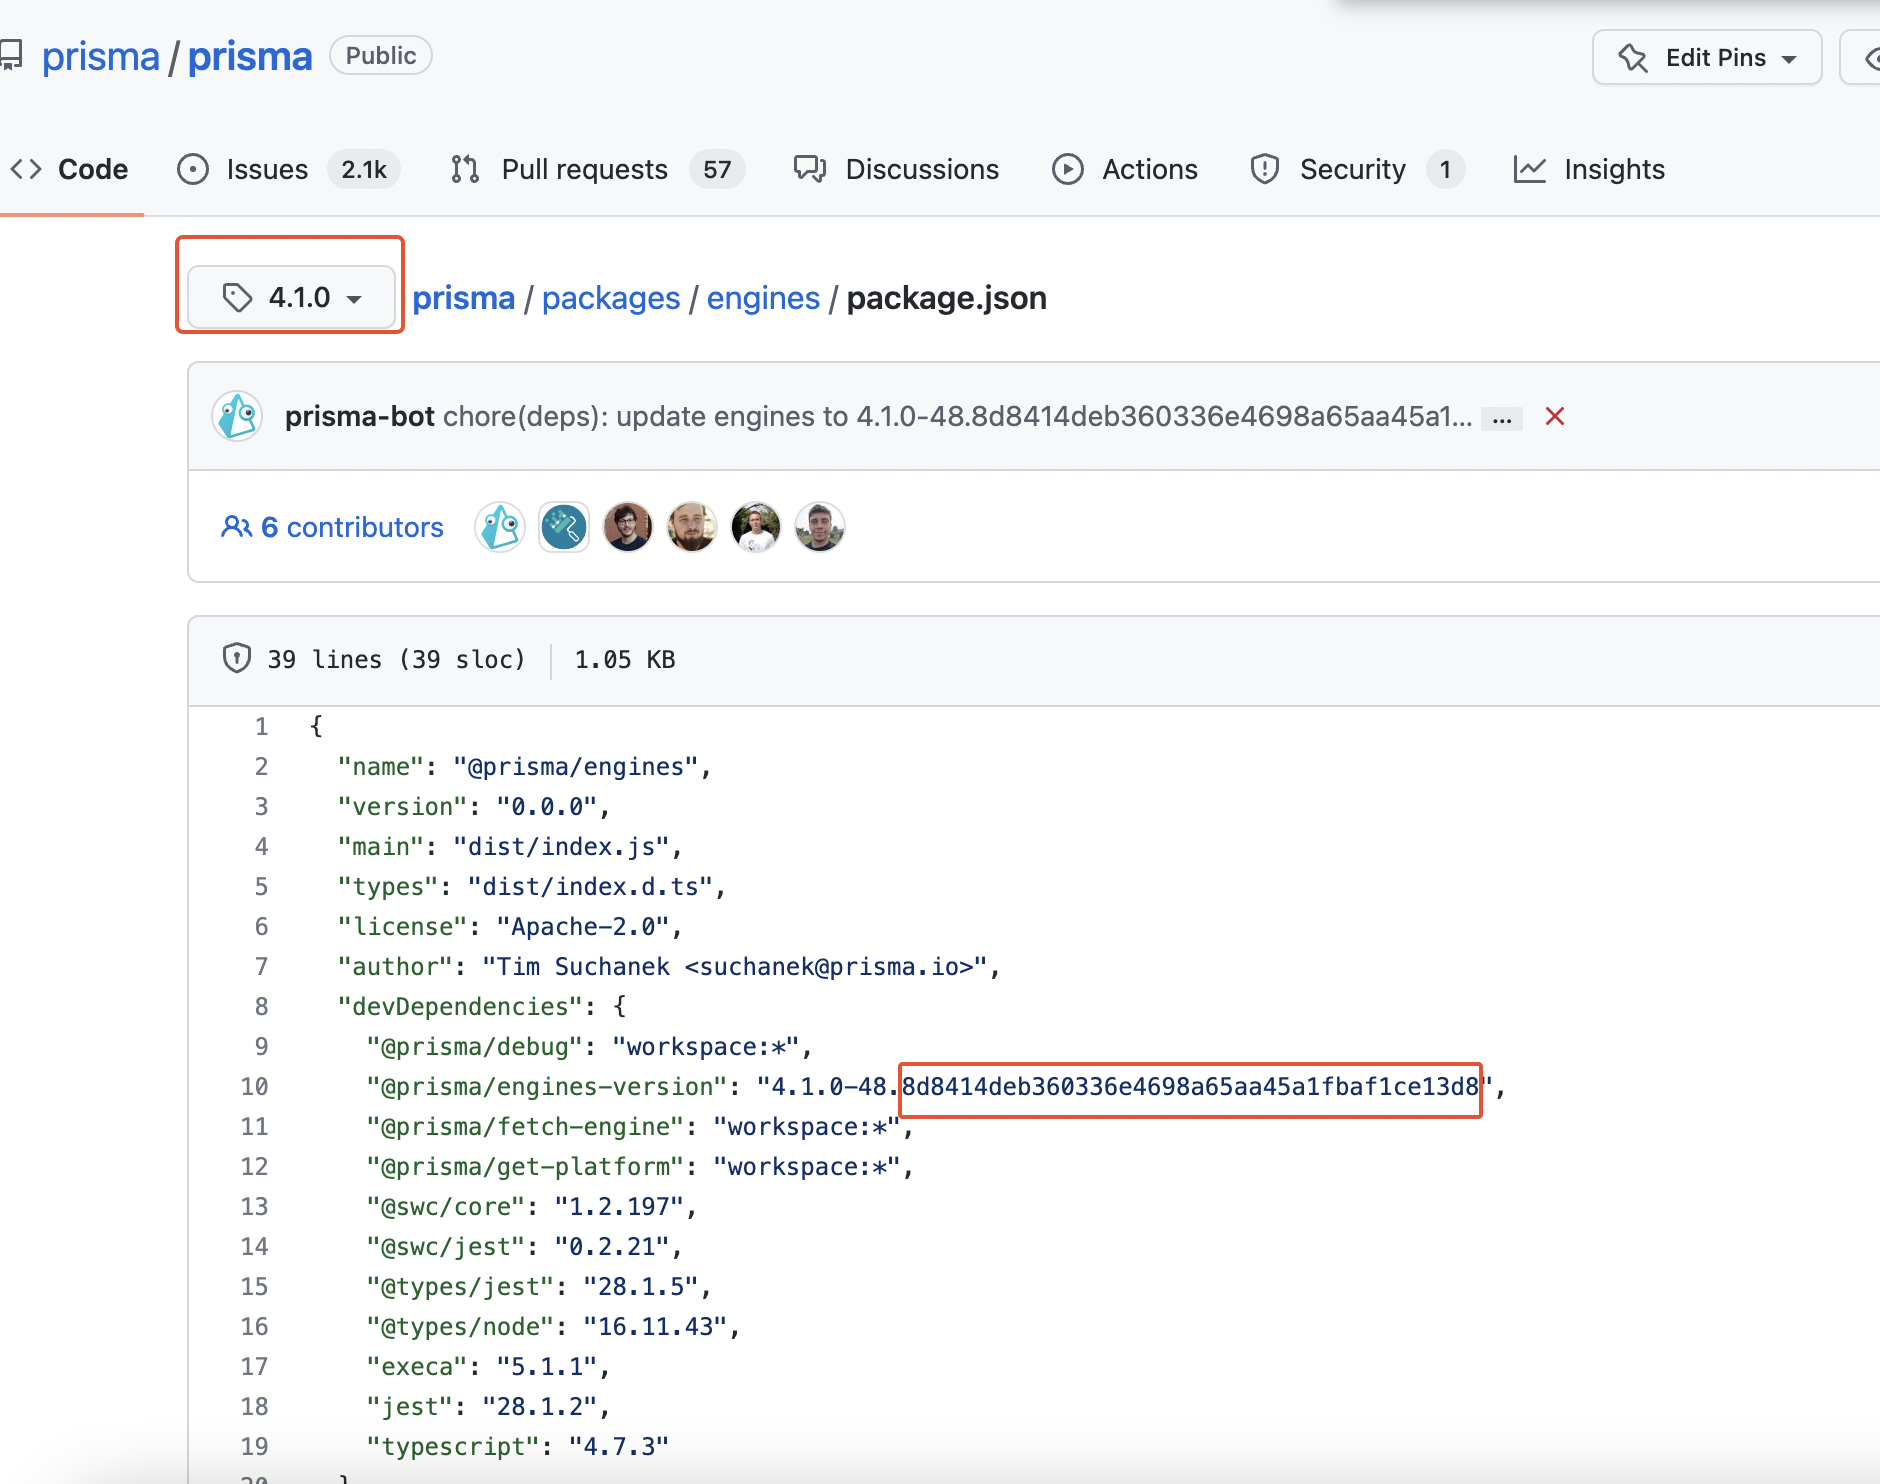
Task: Click the "4.7.3" typescript version text
Action: [618, 1446]
